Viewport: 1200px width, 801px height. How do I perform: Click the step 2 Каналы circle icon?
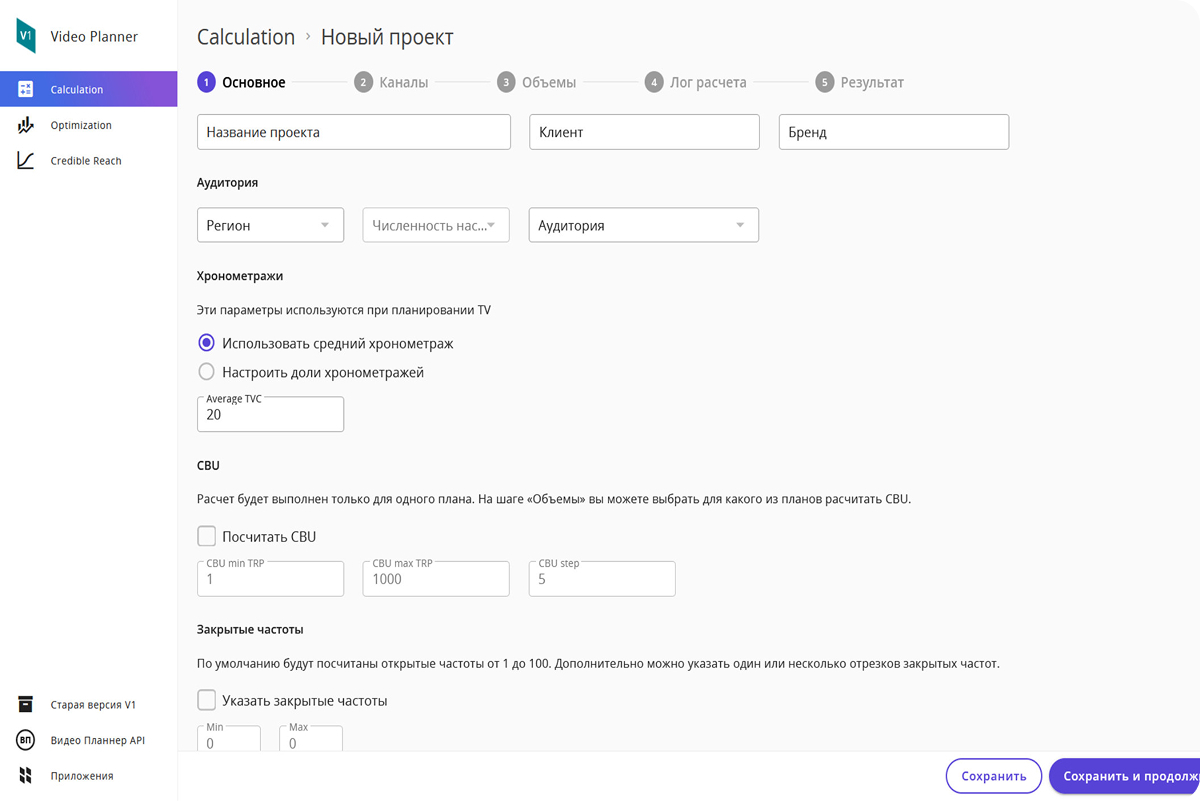coord(363,82)
